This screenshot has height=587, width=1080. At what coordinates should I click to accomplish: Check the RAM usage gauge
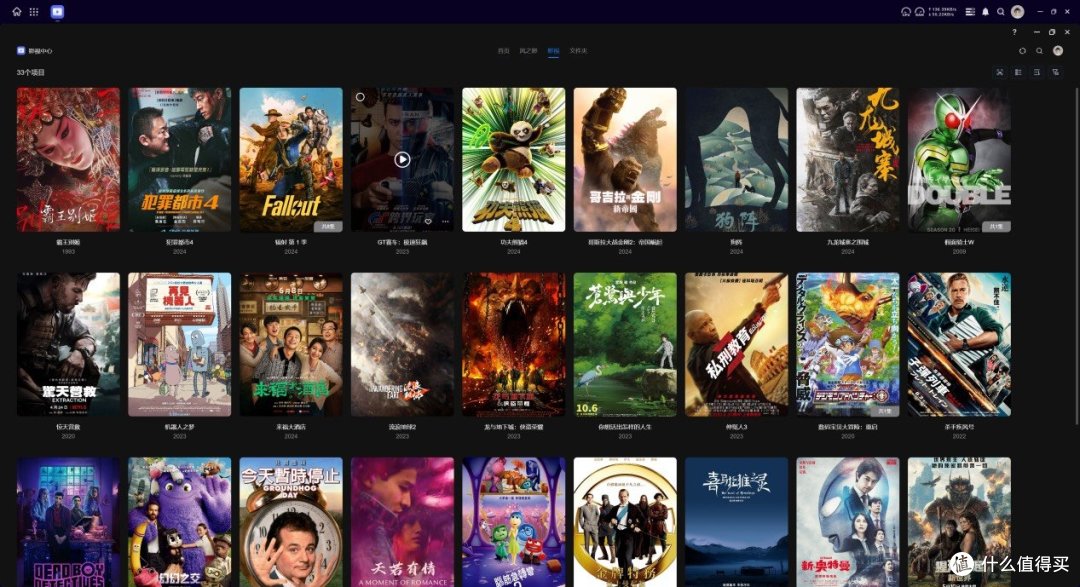coord(920,12)
